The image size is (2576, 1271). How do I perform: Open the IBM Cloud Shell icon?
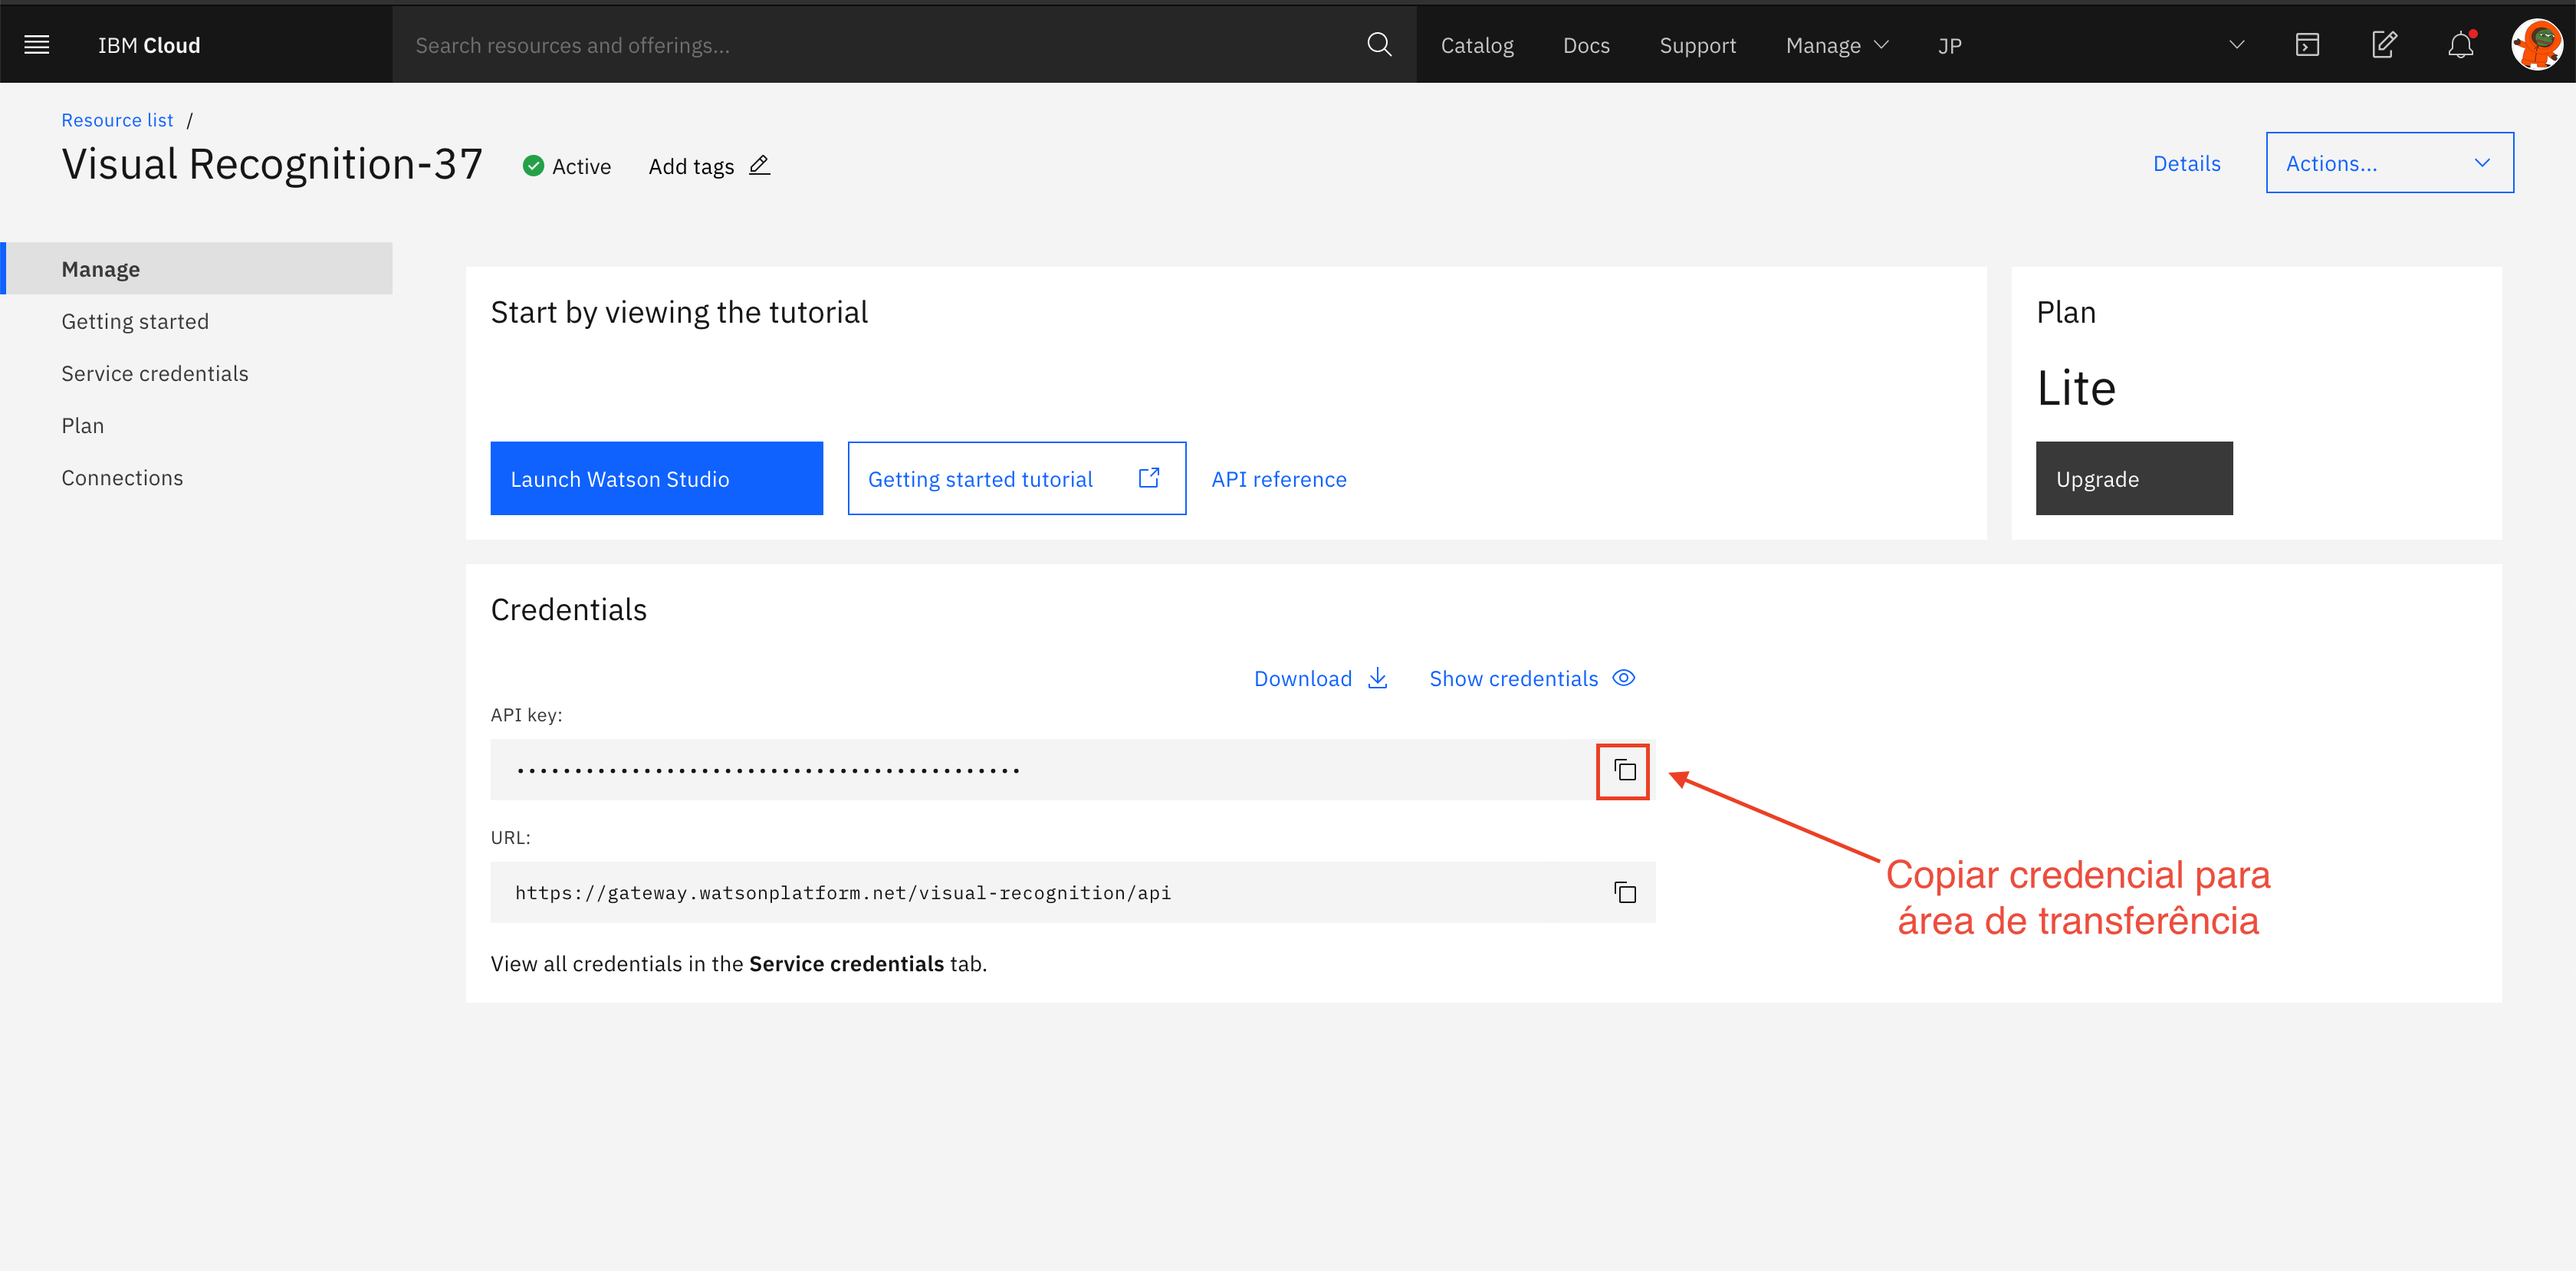click(x=2307, y=45)
